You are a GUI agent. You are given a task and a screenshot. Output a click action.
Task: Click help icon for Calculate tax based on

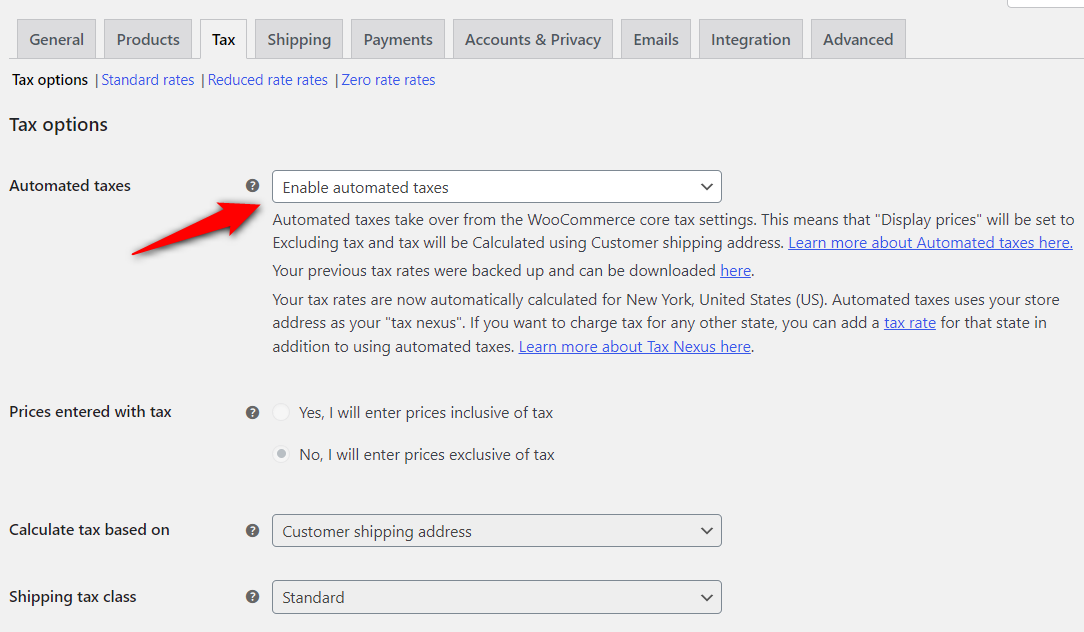pyautogui.click(x=252, y=530)
